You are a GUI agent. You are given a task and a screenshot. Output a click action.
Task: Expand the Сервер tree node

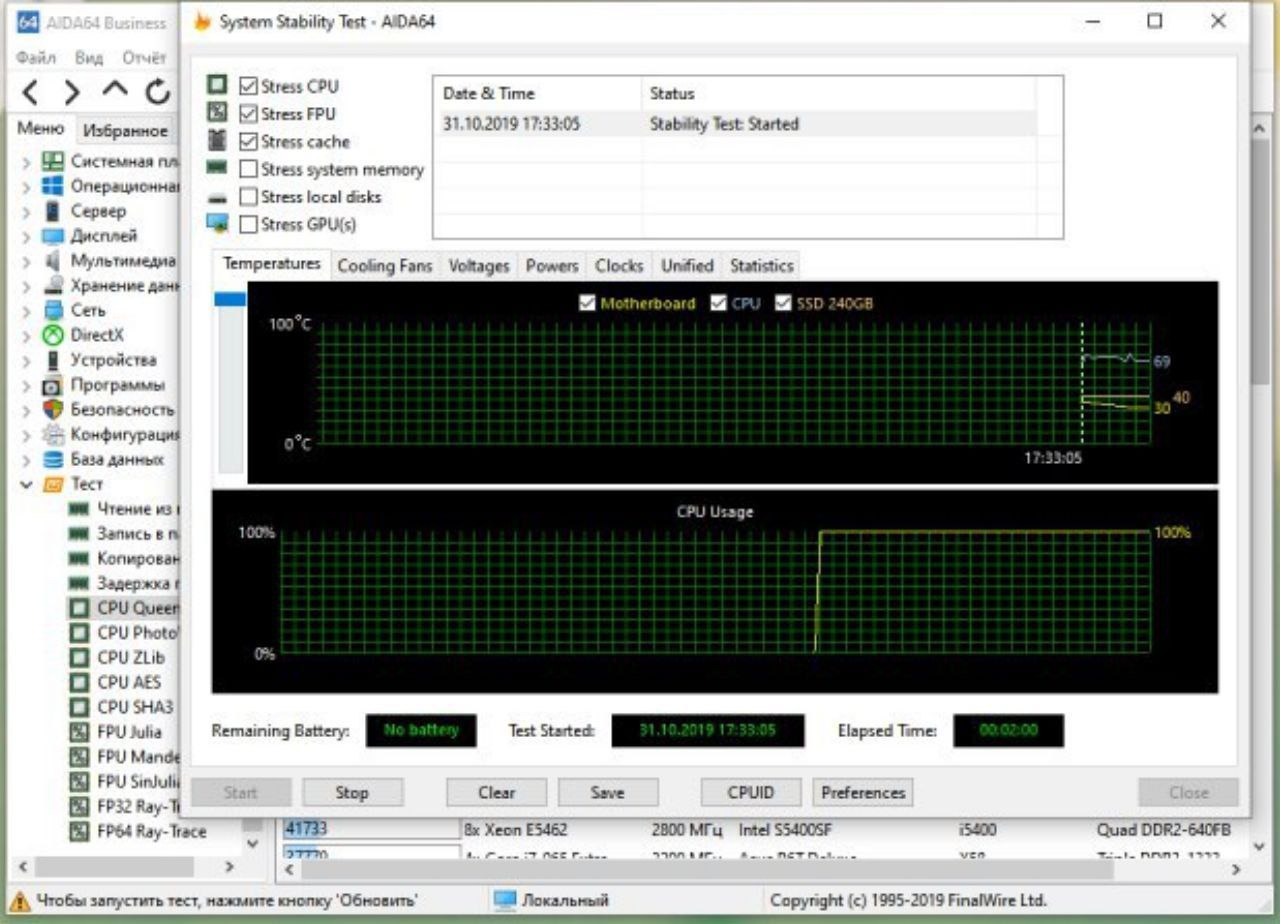pyautogui.click(x=26, y=211)
